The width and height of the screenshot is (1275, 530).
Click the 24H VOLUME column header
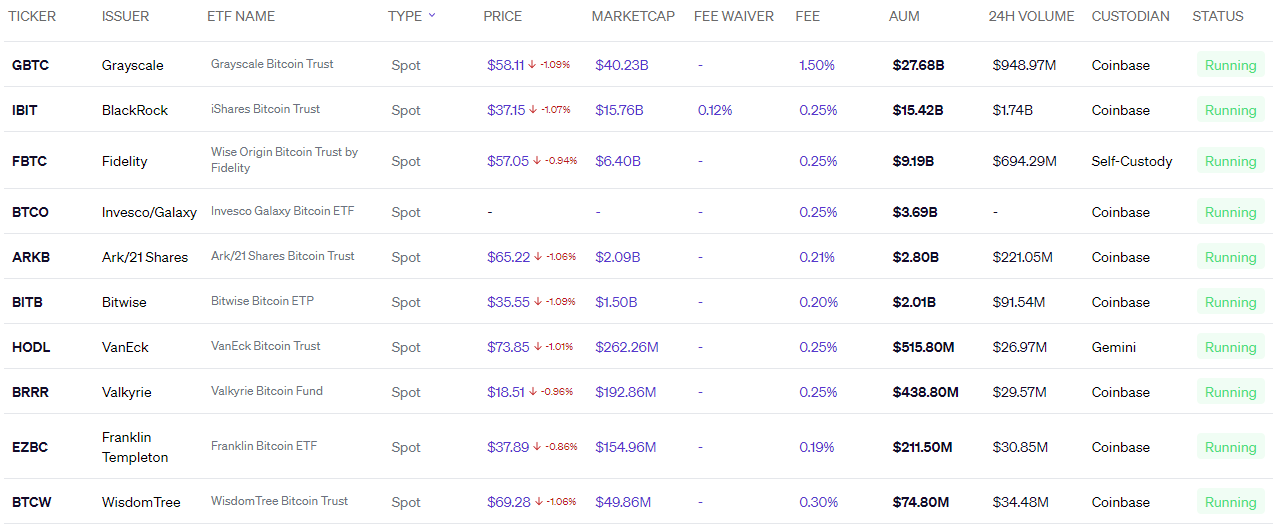1031,16
